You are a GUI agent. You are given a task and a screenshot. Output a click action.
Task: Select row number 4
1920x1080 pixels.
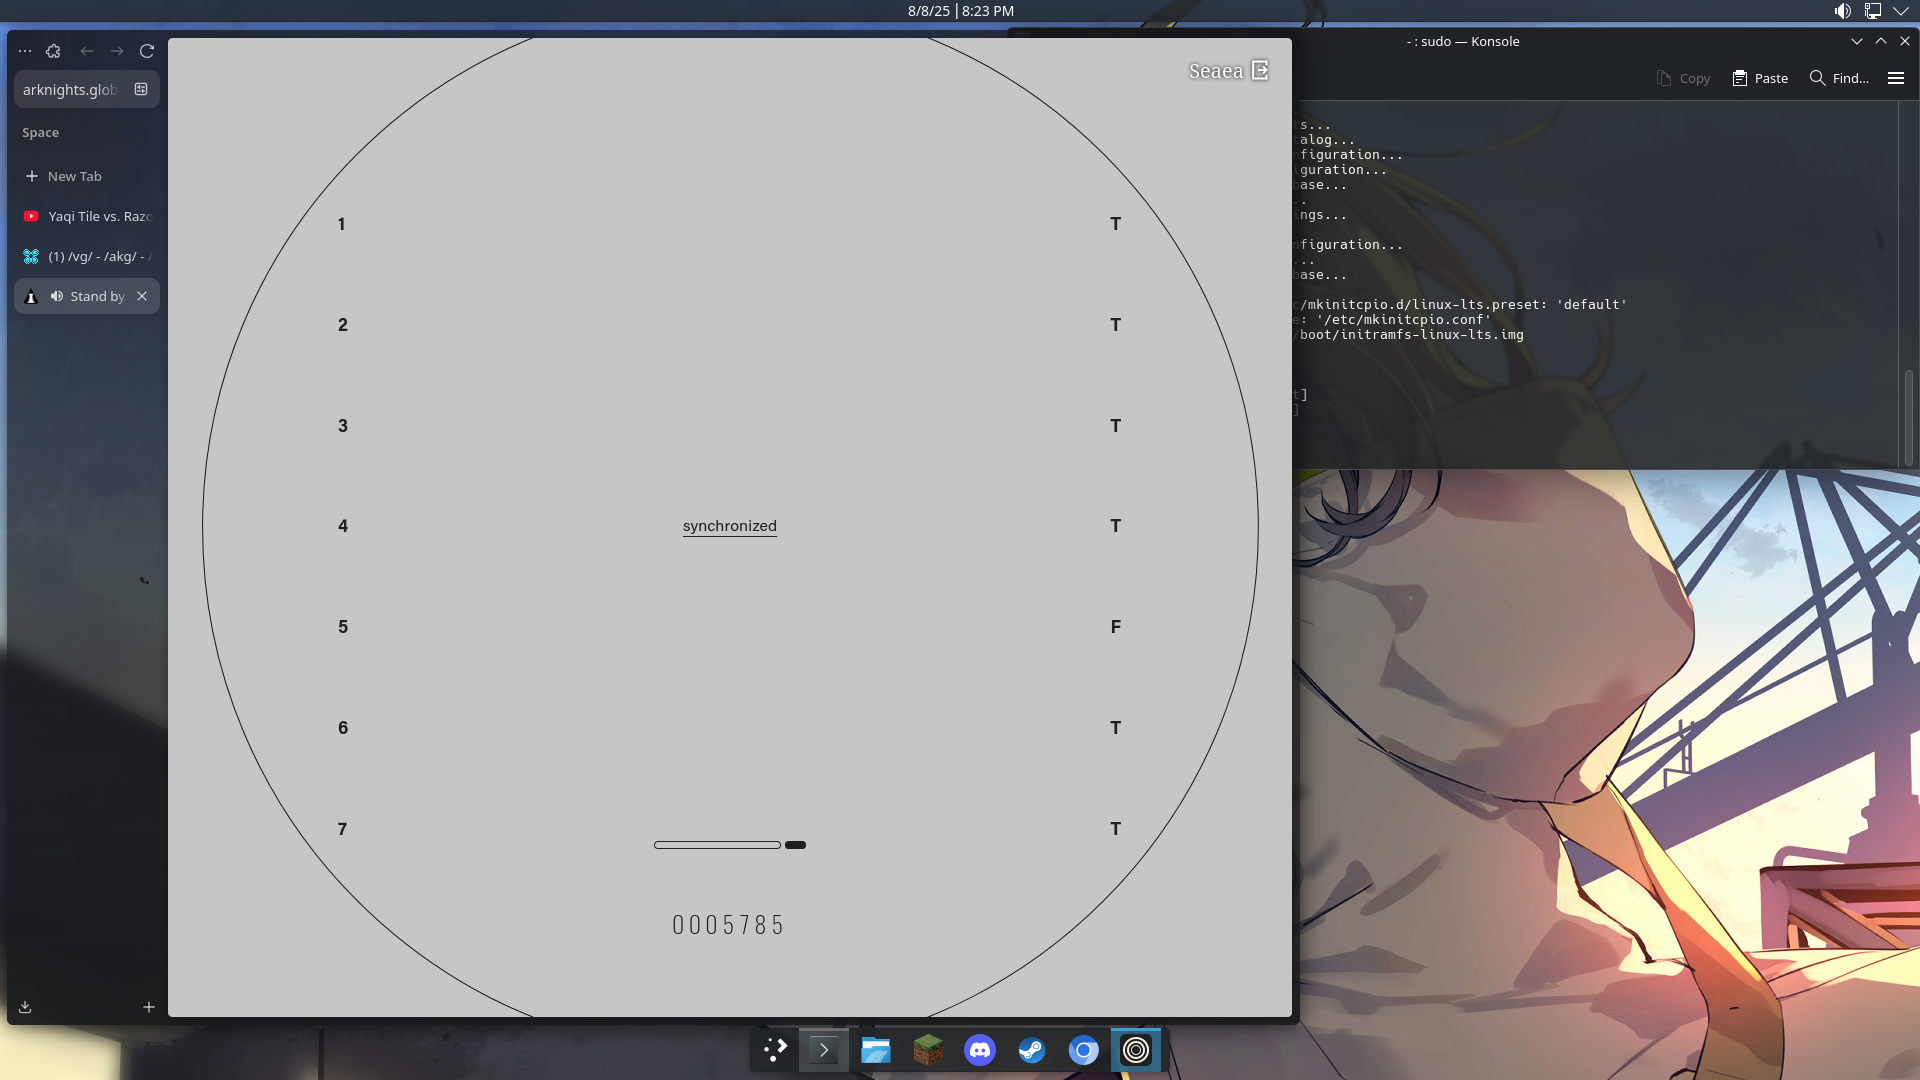(x=343, y=526)
